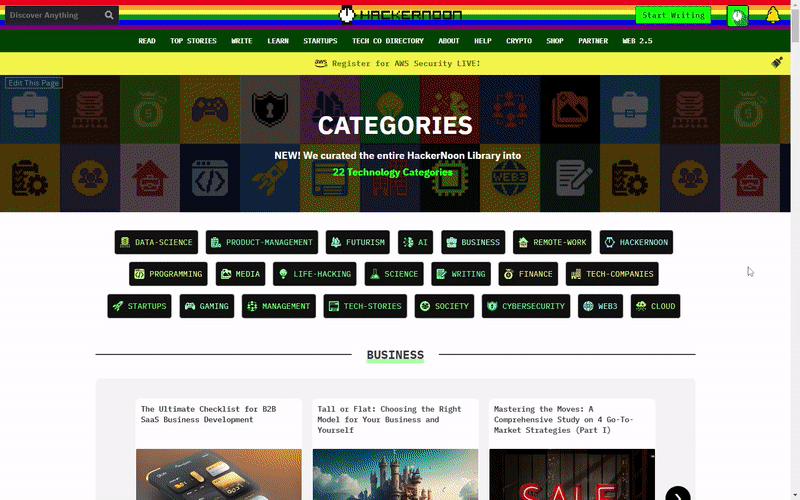Open the HELP menu
The image size is (800, 500).
click(x=483, y=41)
